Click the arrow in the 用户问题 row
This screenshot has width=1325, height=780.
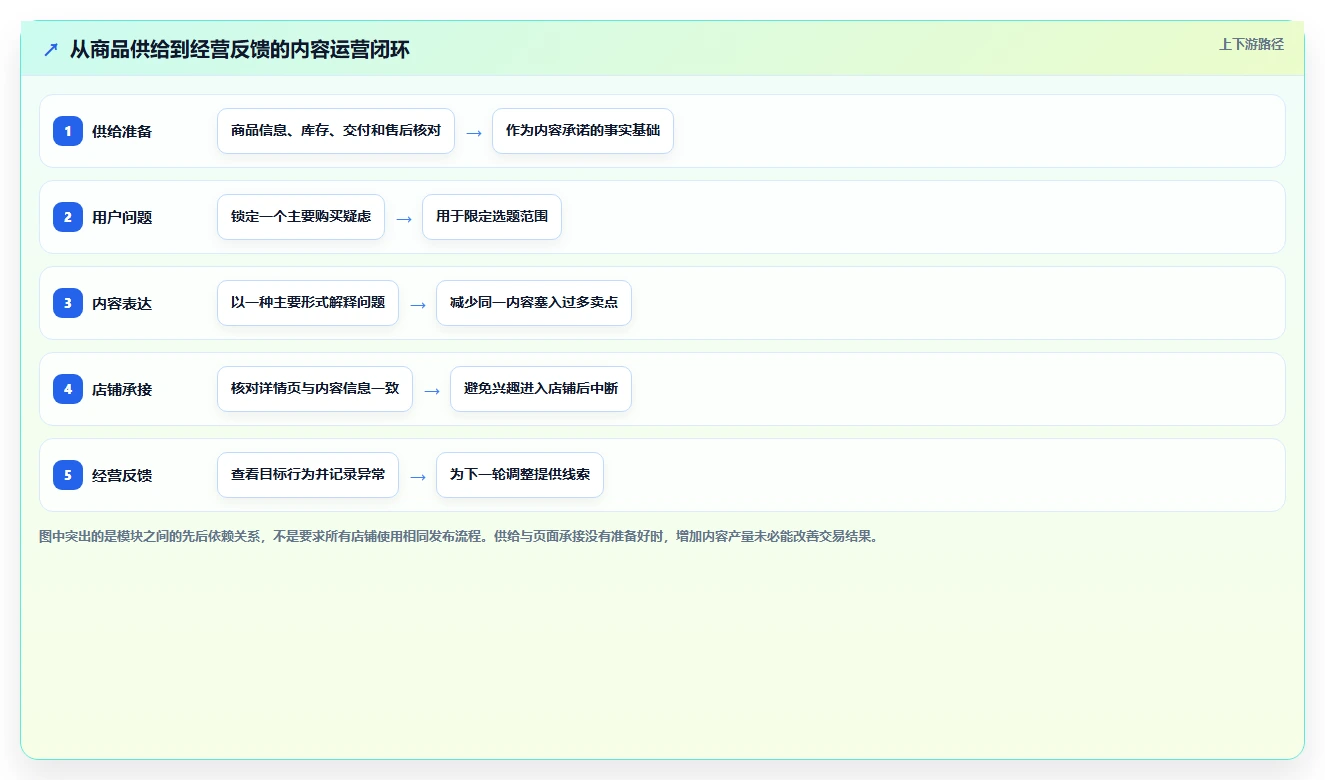[404, 218]
